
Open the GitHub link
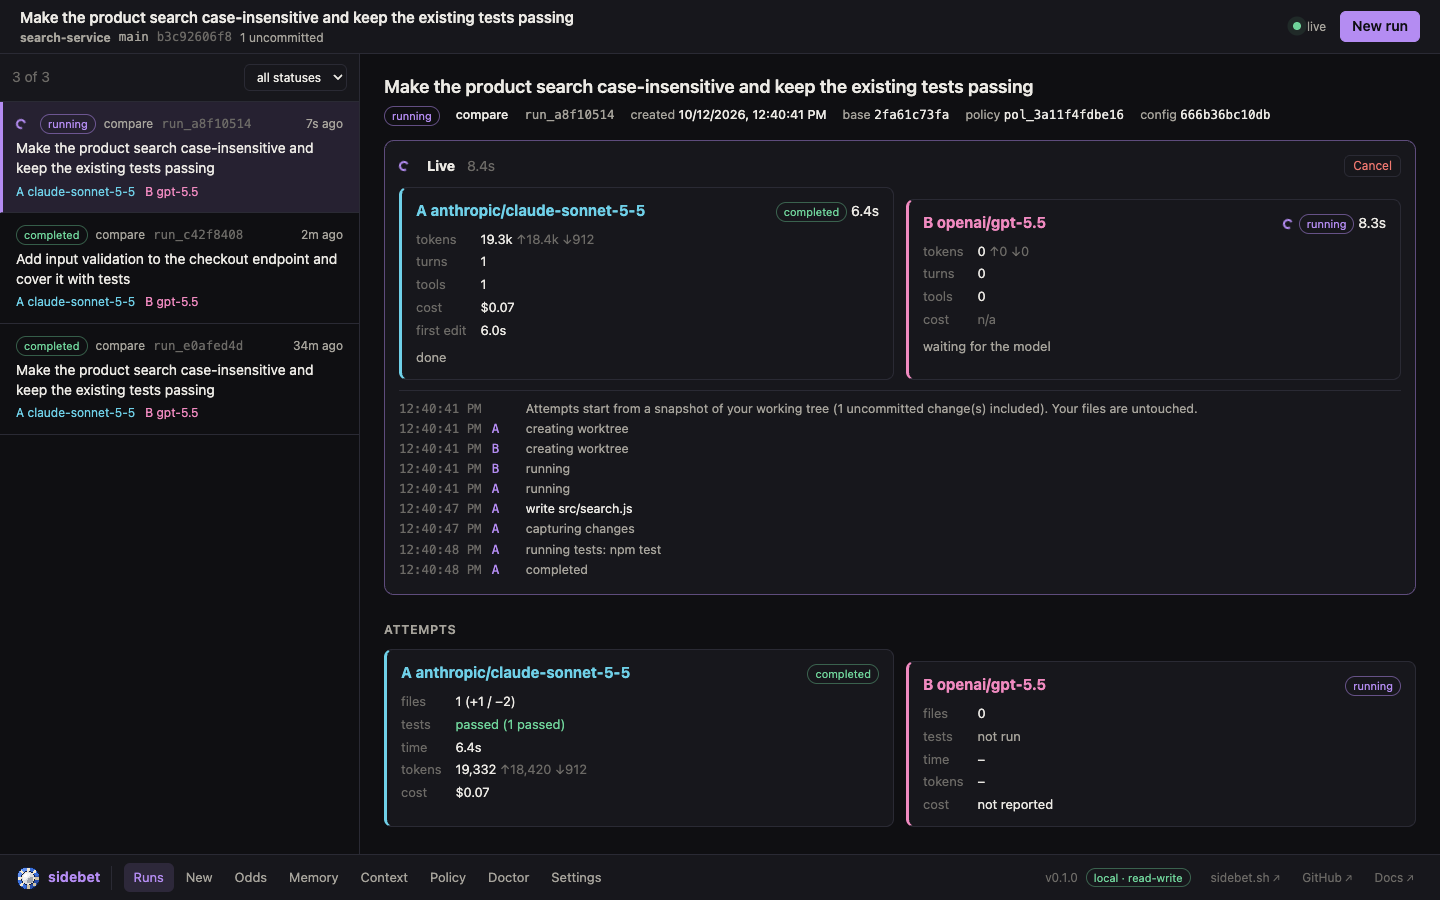click(x=1327, y=878)
